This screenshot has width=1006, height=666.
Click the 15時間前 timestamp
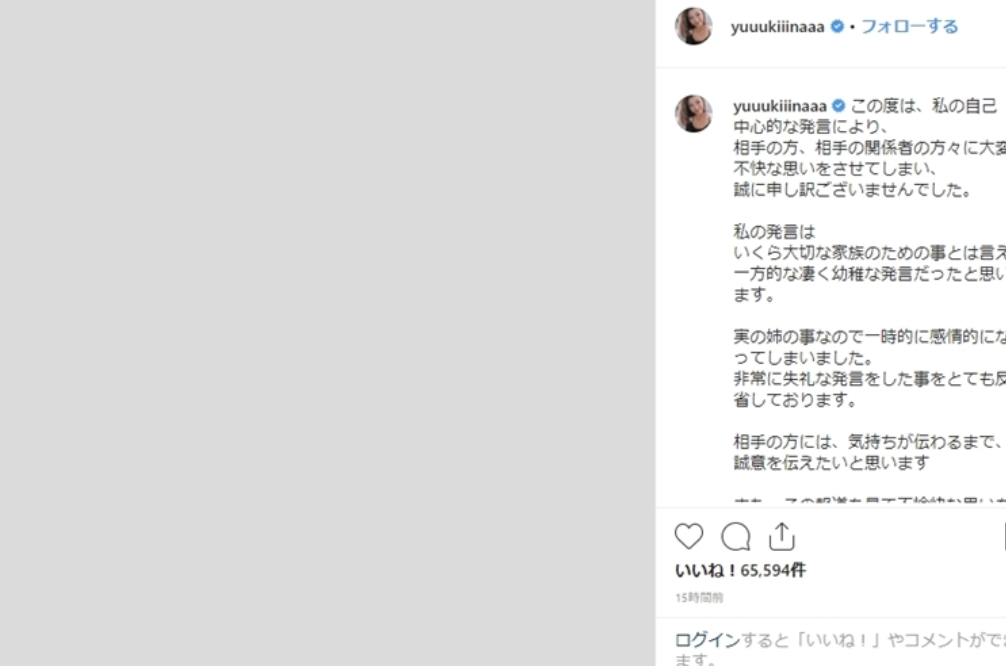tap(699, 597)
